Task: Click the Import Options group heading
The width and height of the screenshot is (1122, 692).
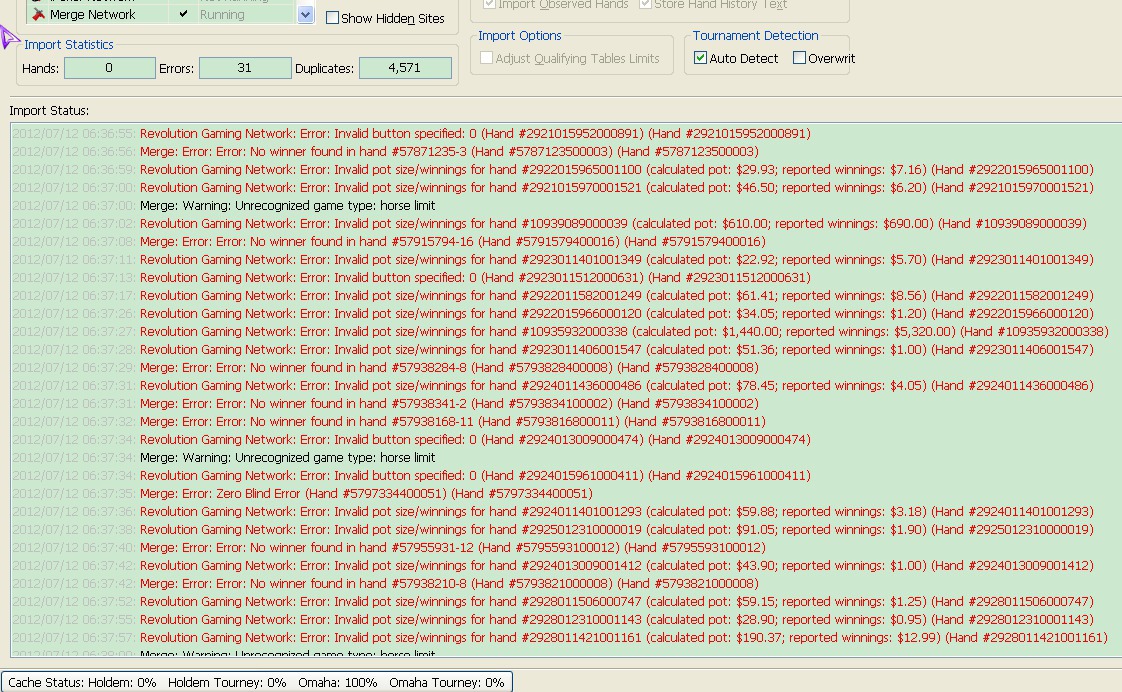Action: [519, 35]
